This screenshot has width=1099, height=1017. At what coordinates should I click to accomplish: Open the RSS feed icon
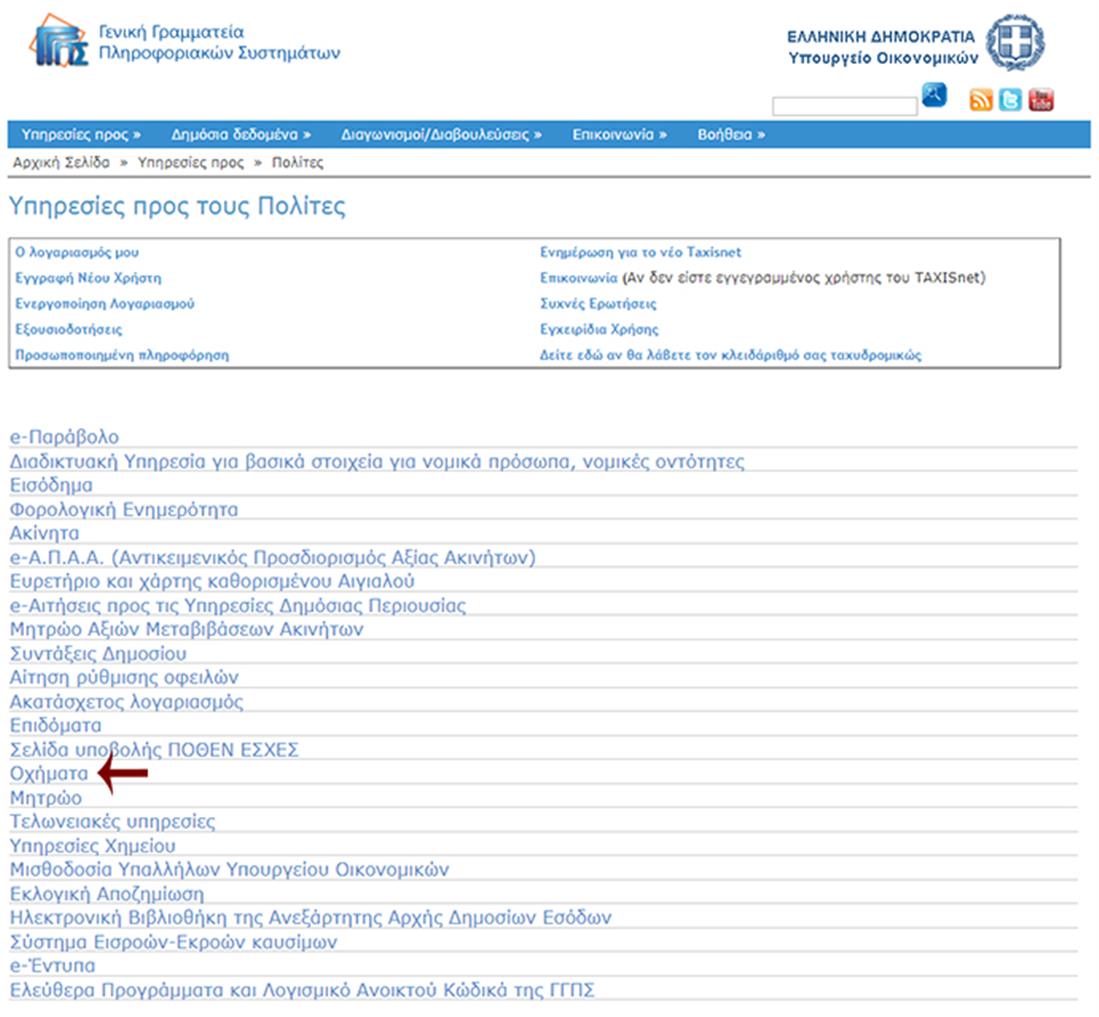pyautogui.click(x=981, y=100)
